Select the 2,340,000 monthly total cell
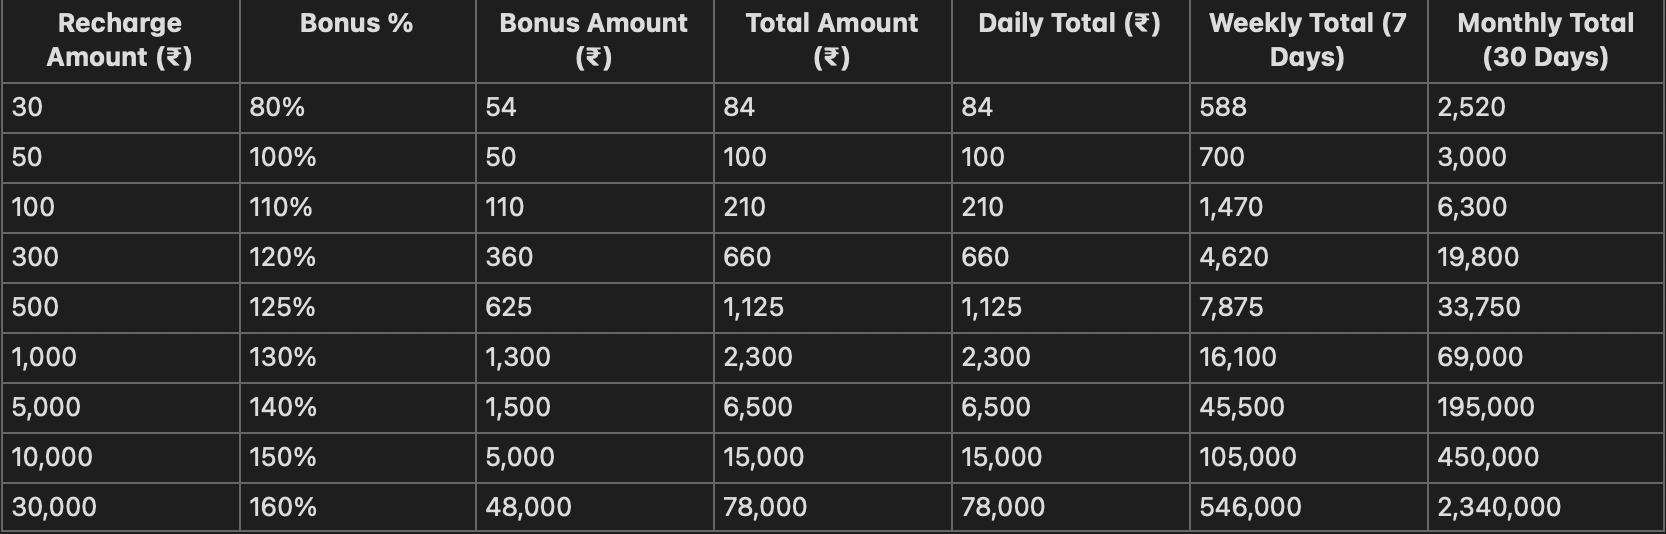This screenshot has width=1666, height=534. [1499, 507]
